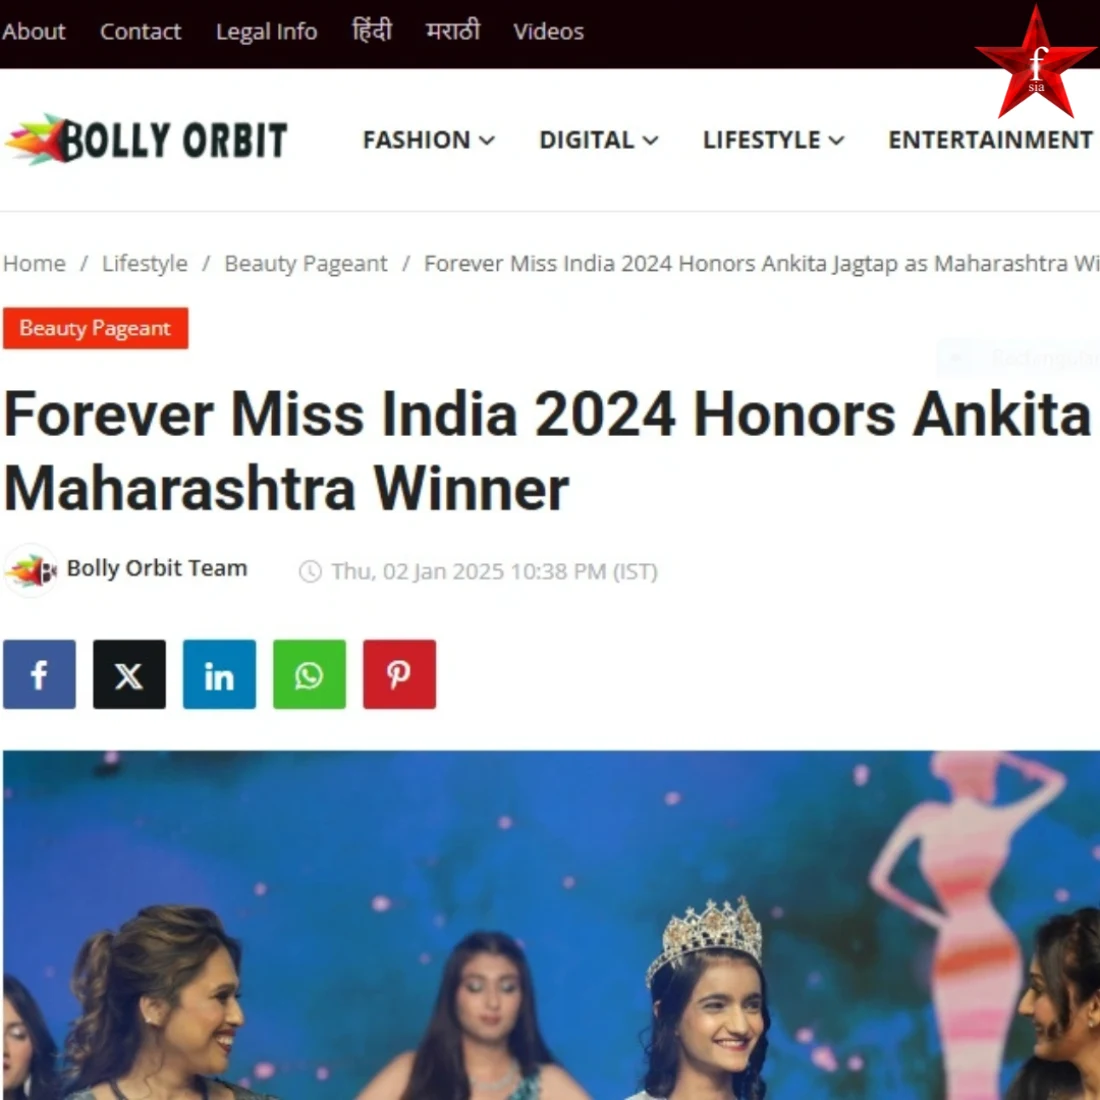
Task: Pin article on Pinterest
Action: tap(399, 674)
